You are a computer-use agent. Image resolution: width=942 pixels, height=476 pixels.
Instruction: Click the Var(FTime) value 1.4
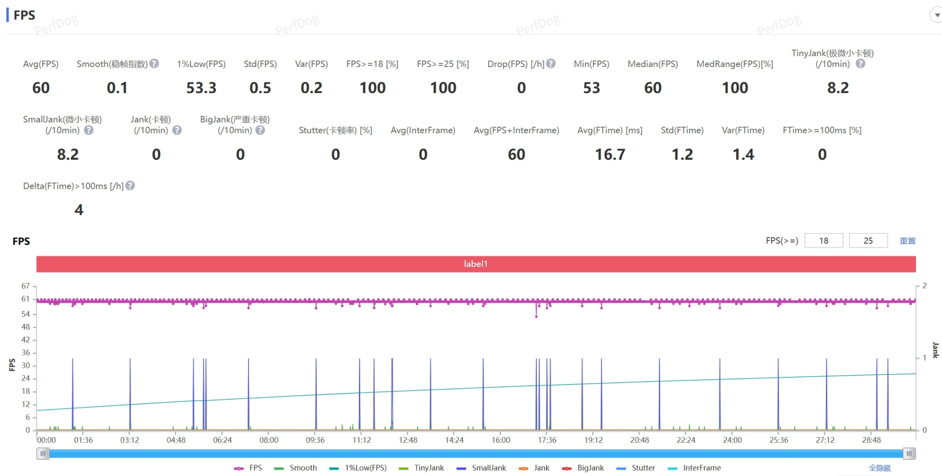[x=743, y=155]
